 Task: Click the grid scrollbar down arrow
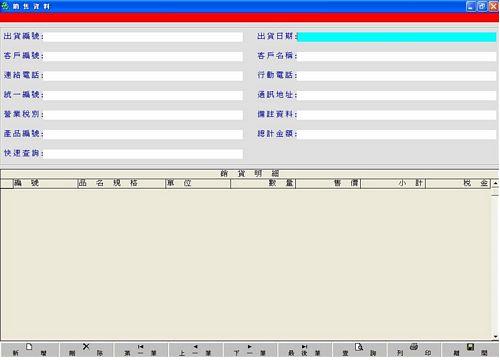pyautogui.click(x=495, y=336)
